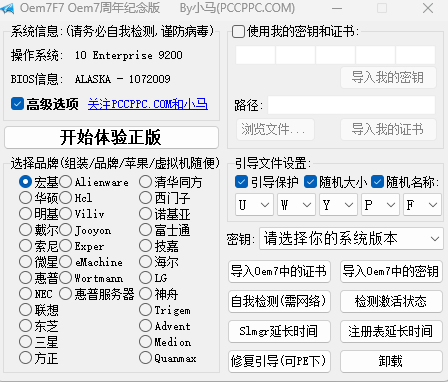448x382 pixels.
Task: Select the 方正 brand radio button
Action: tap(25, 358)
